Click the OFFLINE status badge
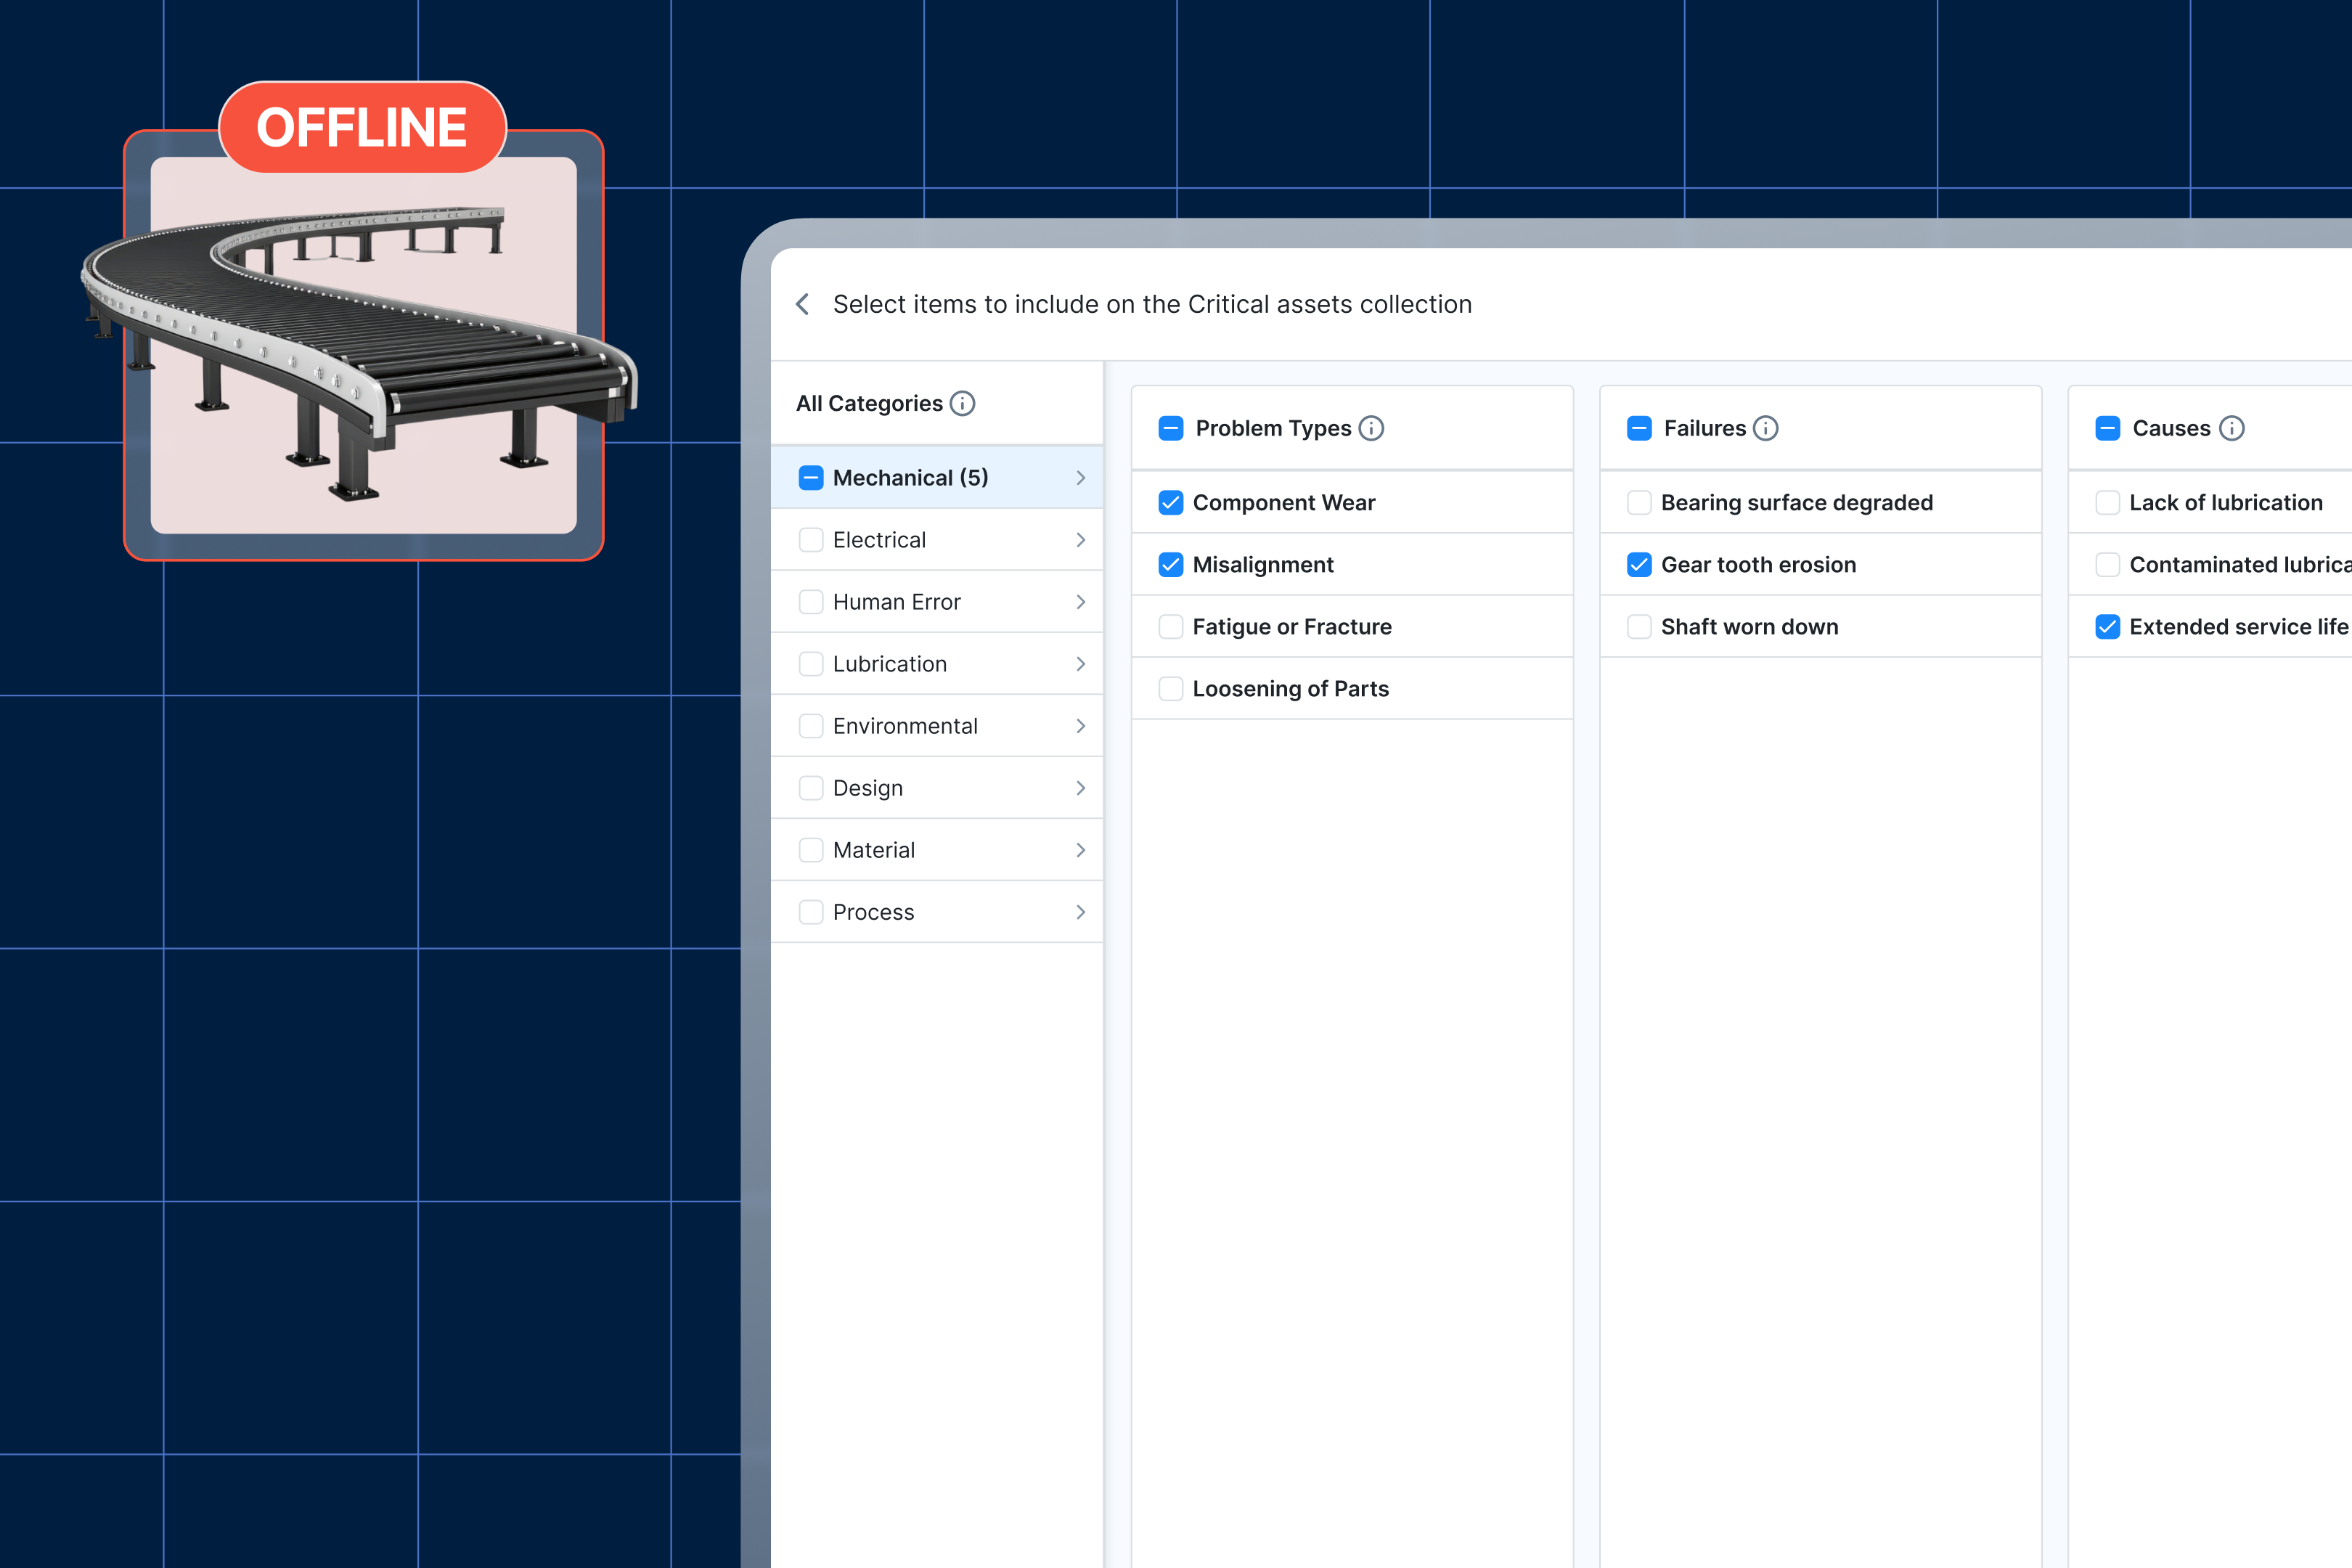 click(362, 128)
